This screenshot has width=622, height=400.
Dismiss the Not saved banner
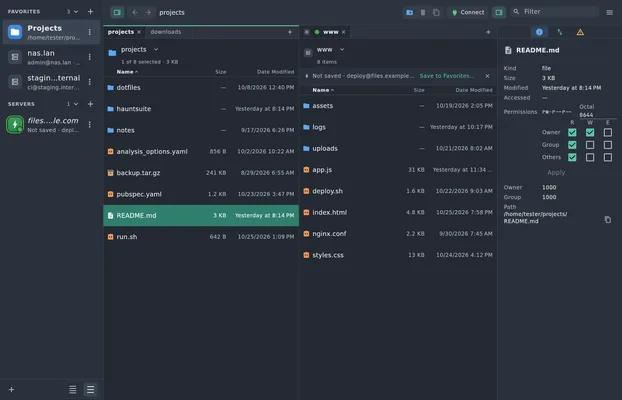pyautogui.click(x=488, y=76)
